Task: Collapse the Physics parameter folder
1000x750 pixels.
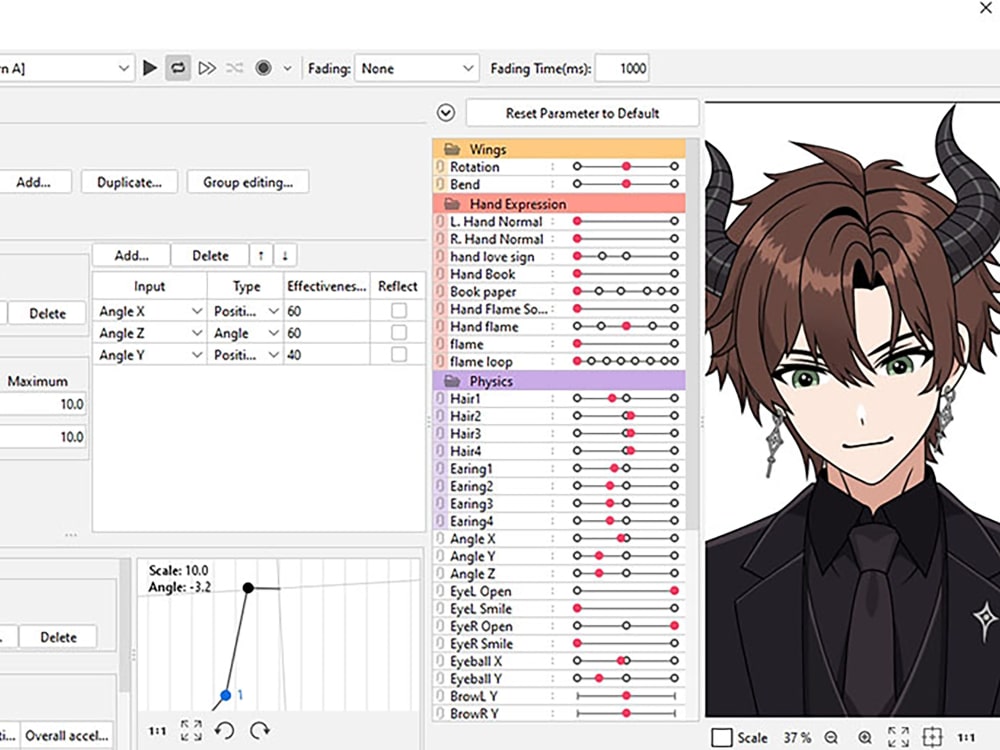Action: tap(452, 381)
